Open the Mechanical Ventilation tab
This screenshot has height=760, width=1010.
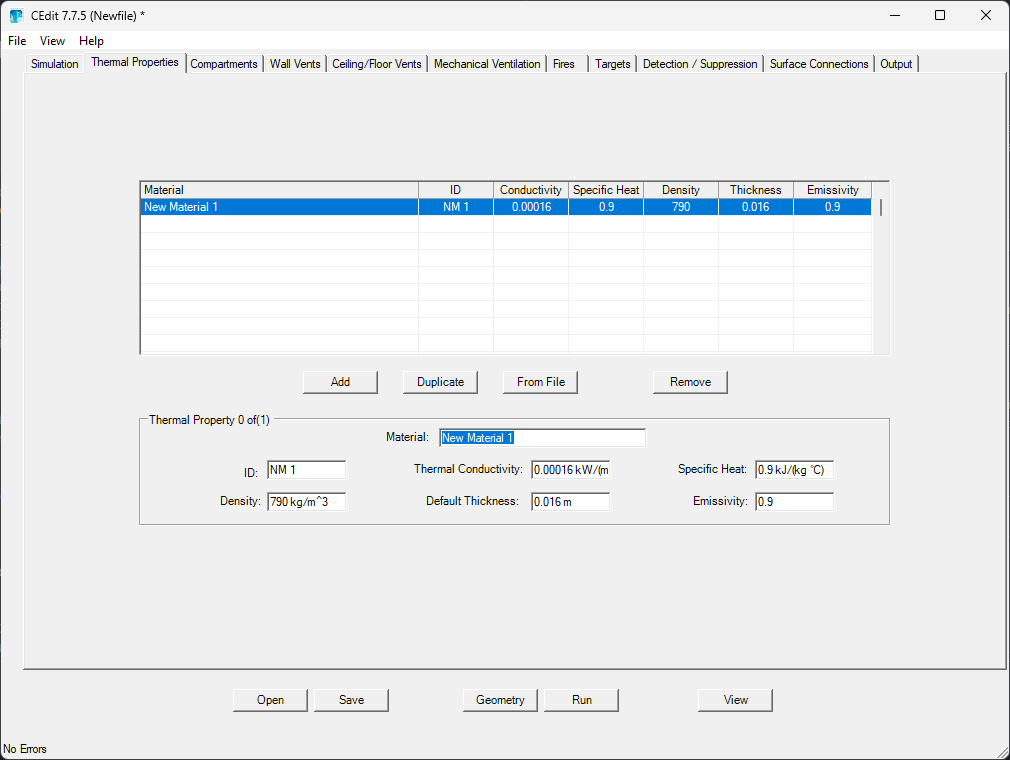487,64
